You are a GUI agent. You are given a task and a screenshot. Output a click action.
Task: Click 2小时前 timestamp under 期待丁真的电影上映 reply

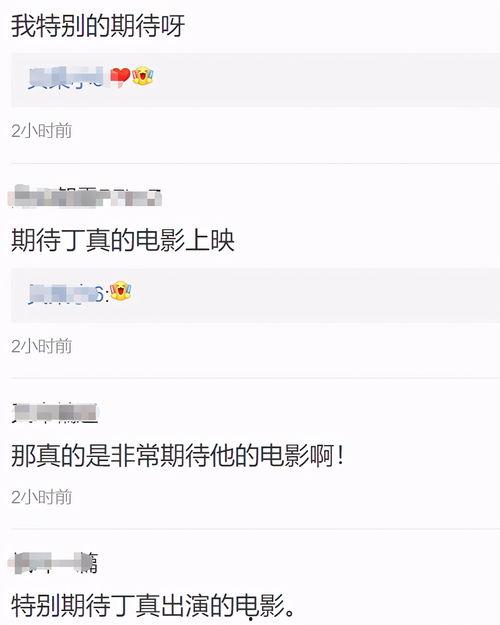pos(41,346)
